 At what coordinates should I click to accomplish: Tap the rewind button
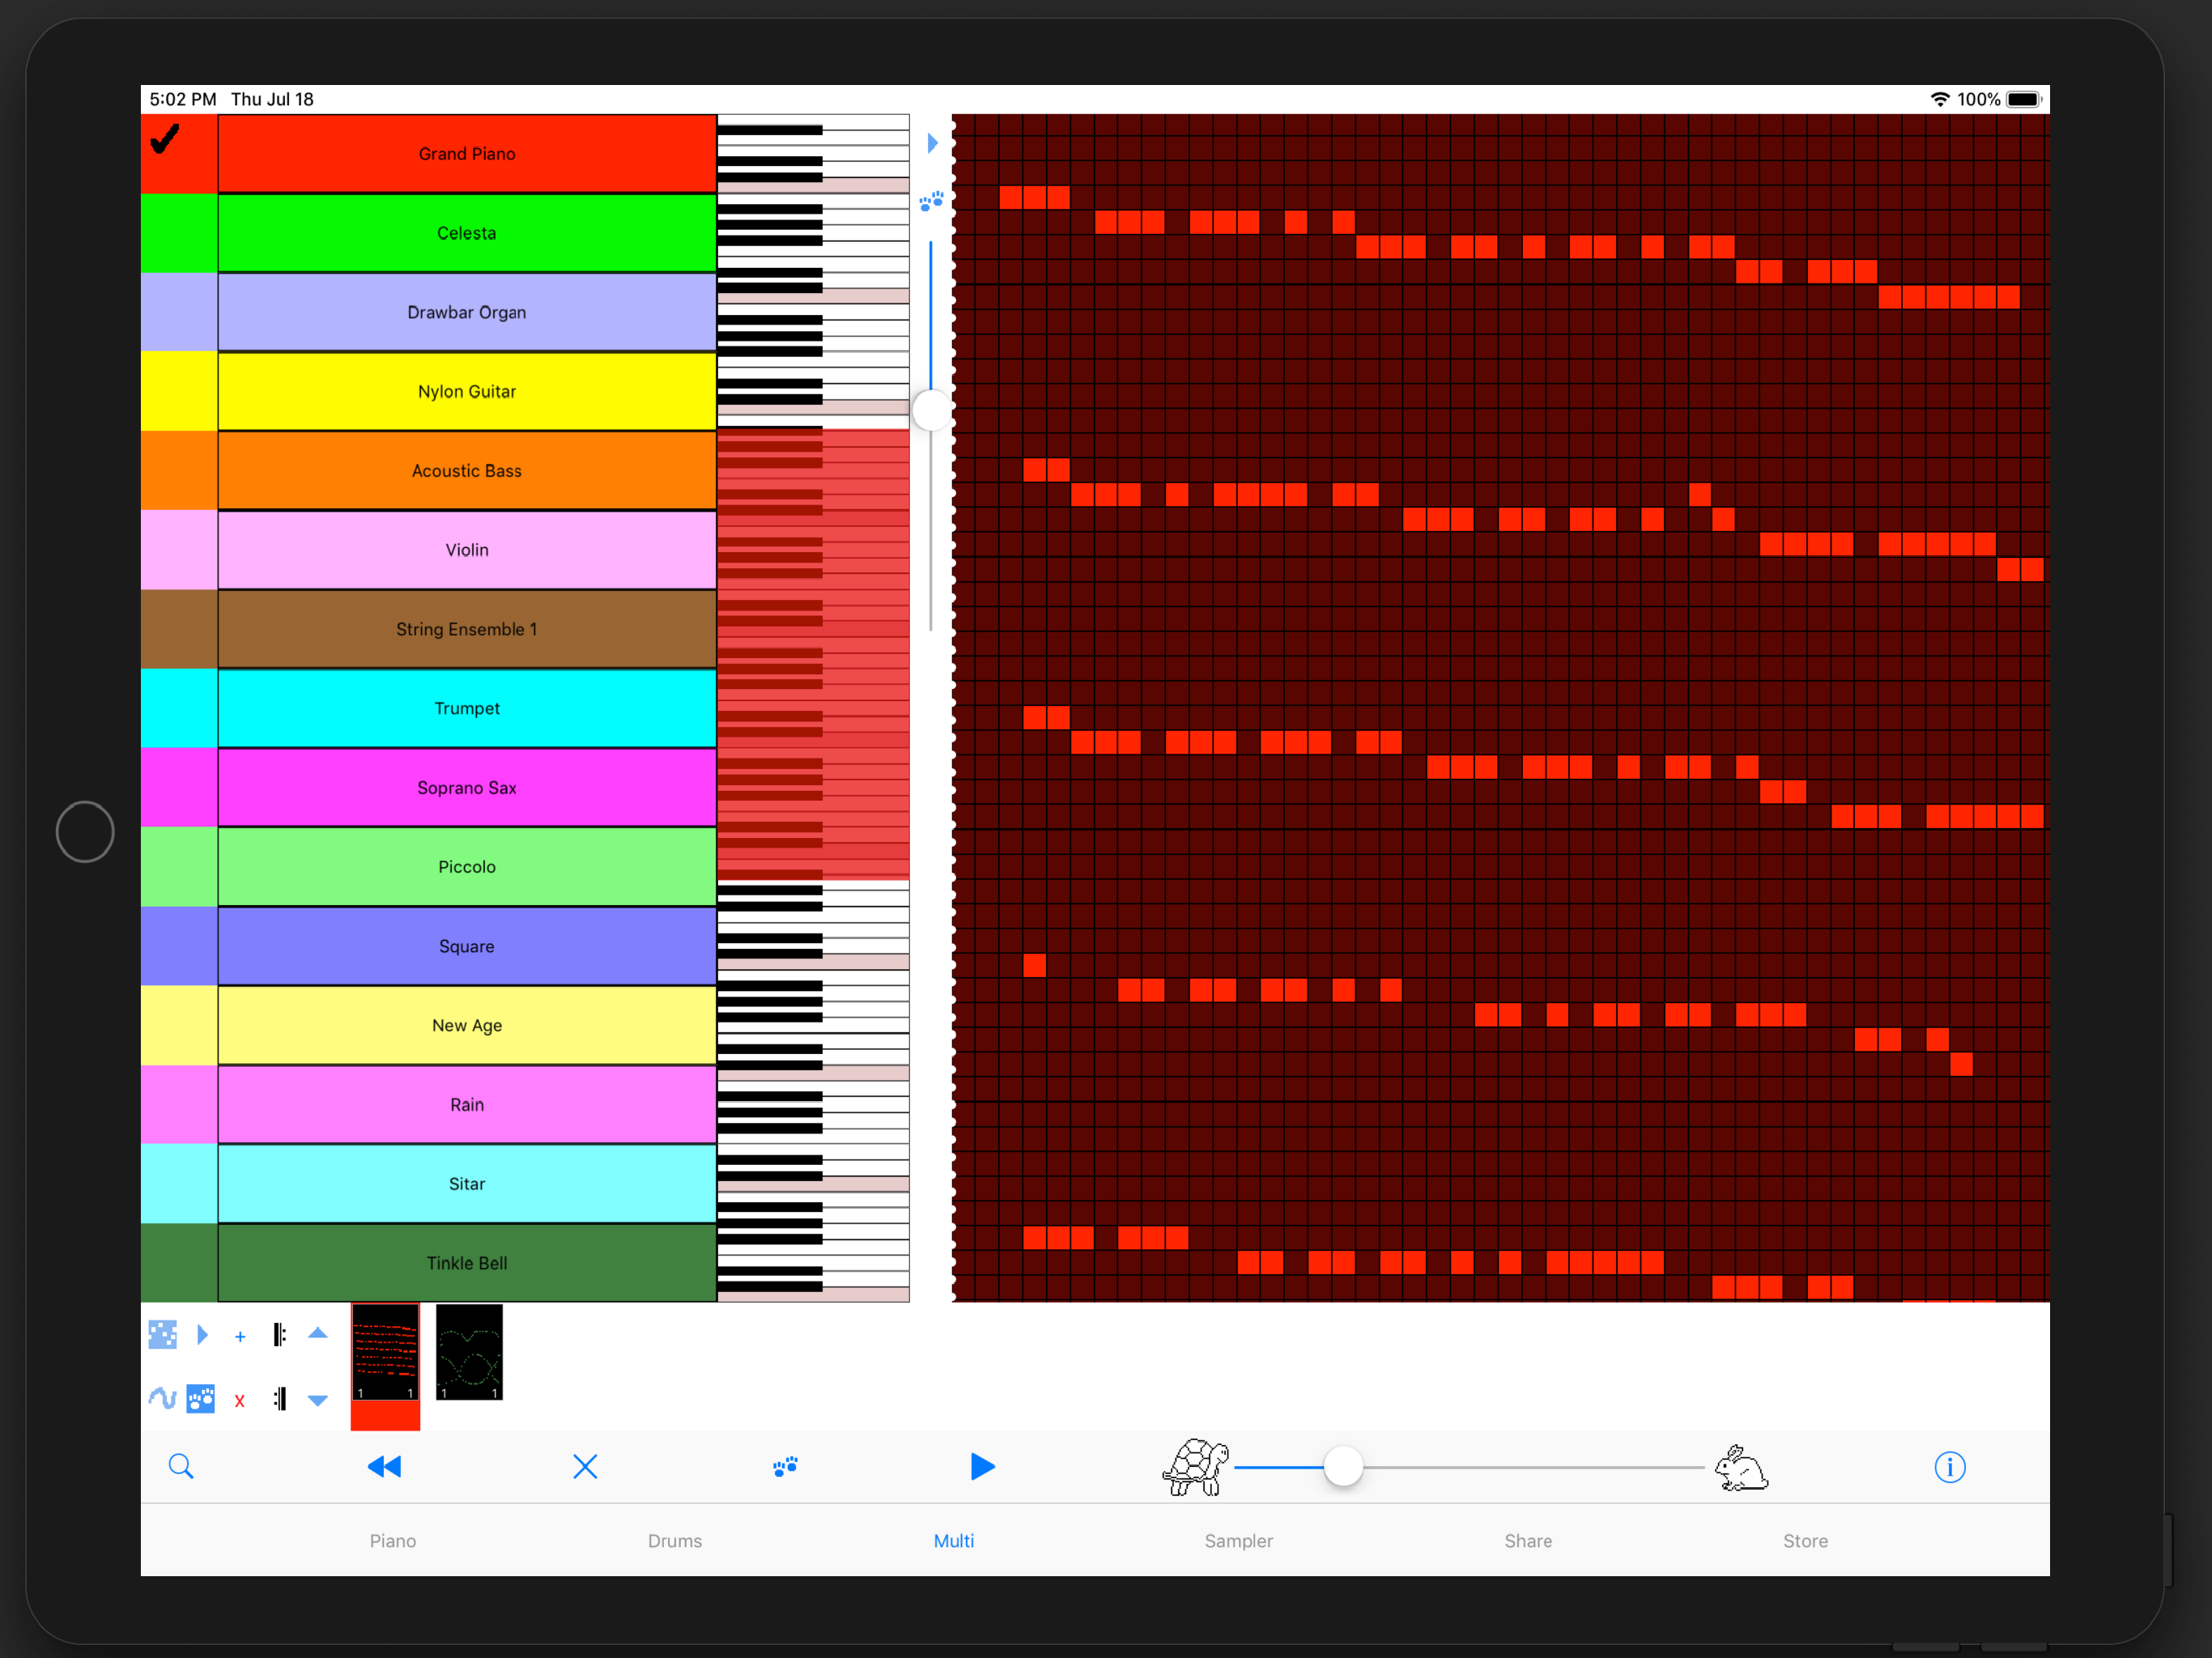pos(383,1466)
